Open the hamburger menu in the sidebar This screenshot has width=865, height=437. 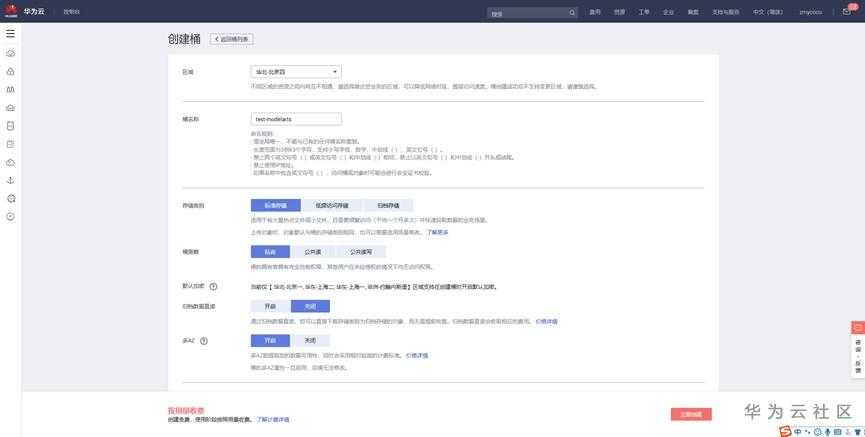[x=10, y=34]
